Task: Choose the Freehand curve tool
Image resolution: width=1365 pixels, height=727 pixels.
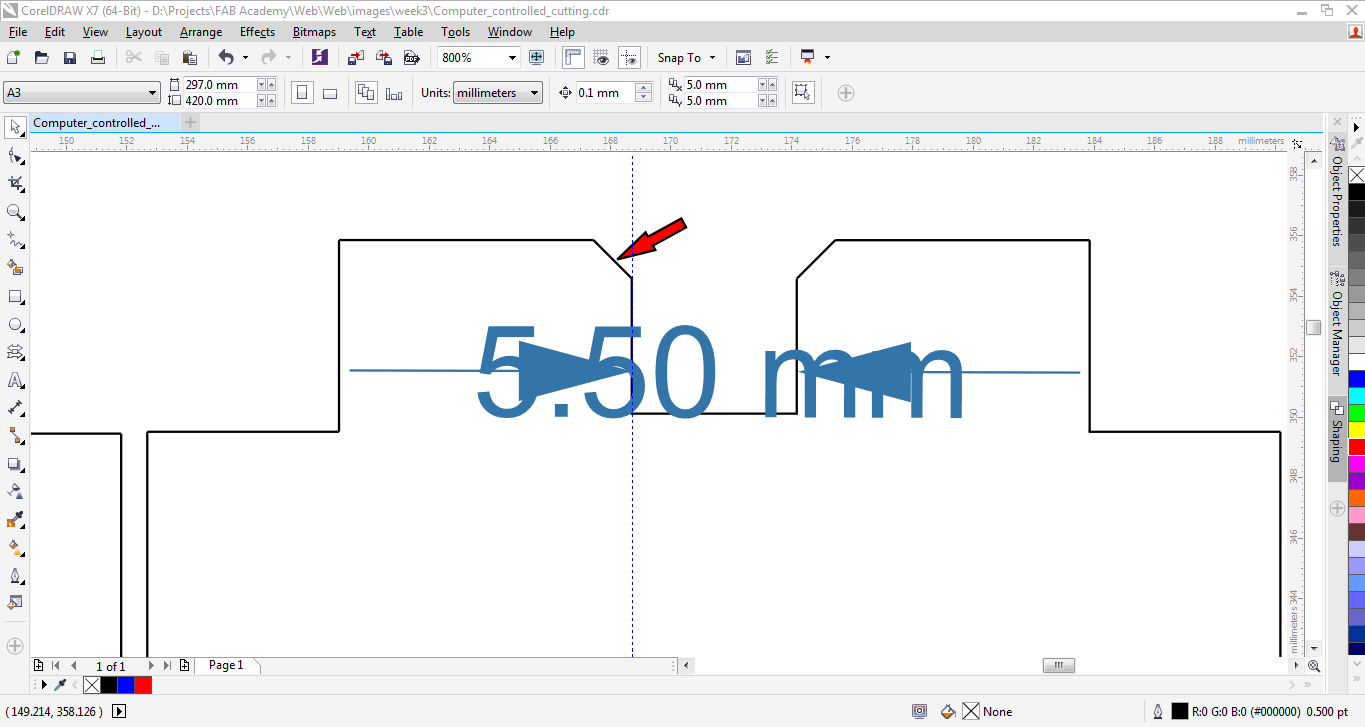Action: click(x=16, y=240)
